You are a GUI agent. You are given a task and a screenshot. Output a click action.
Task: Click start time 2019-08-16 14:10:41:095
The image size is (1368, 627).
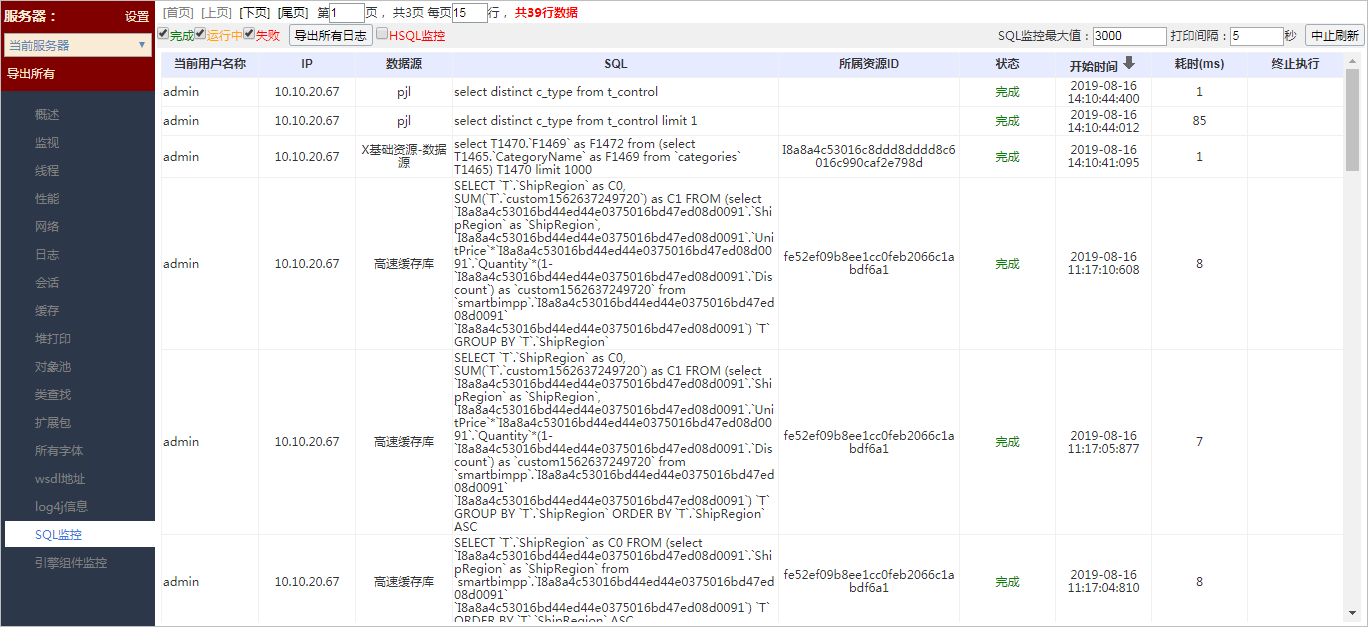(1103, 156)
